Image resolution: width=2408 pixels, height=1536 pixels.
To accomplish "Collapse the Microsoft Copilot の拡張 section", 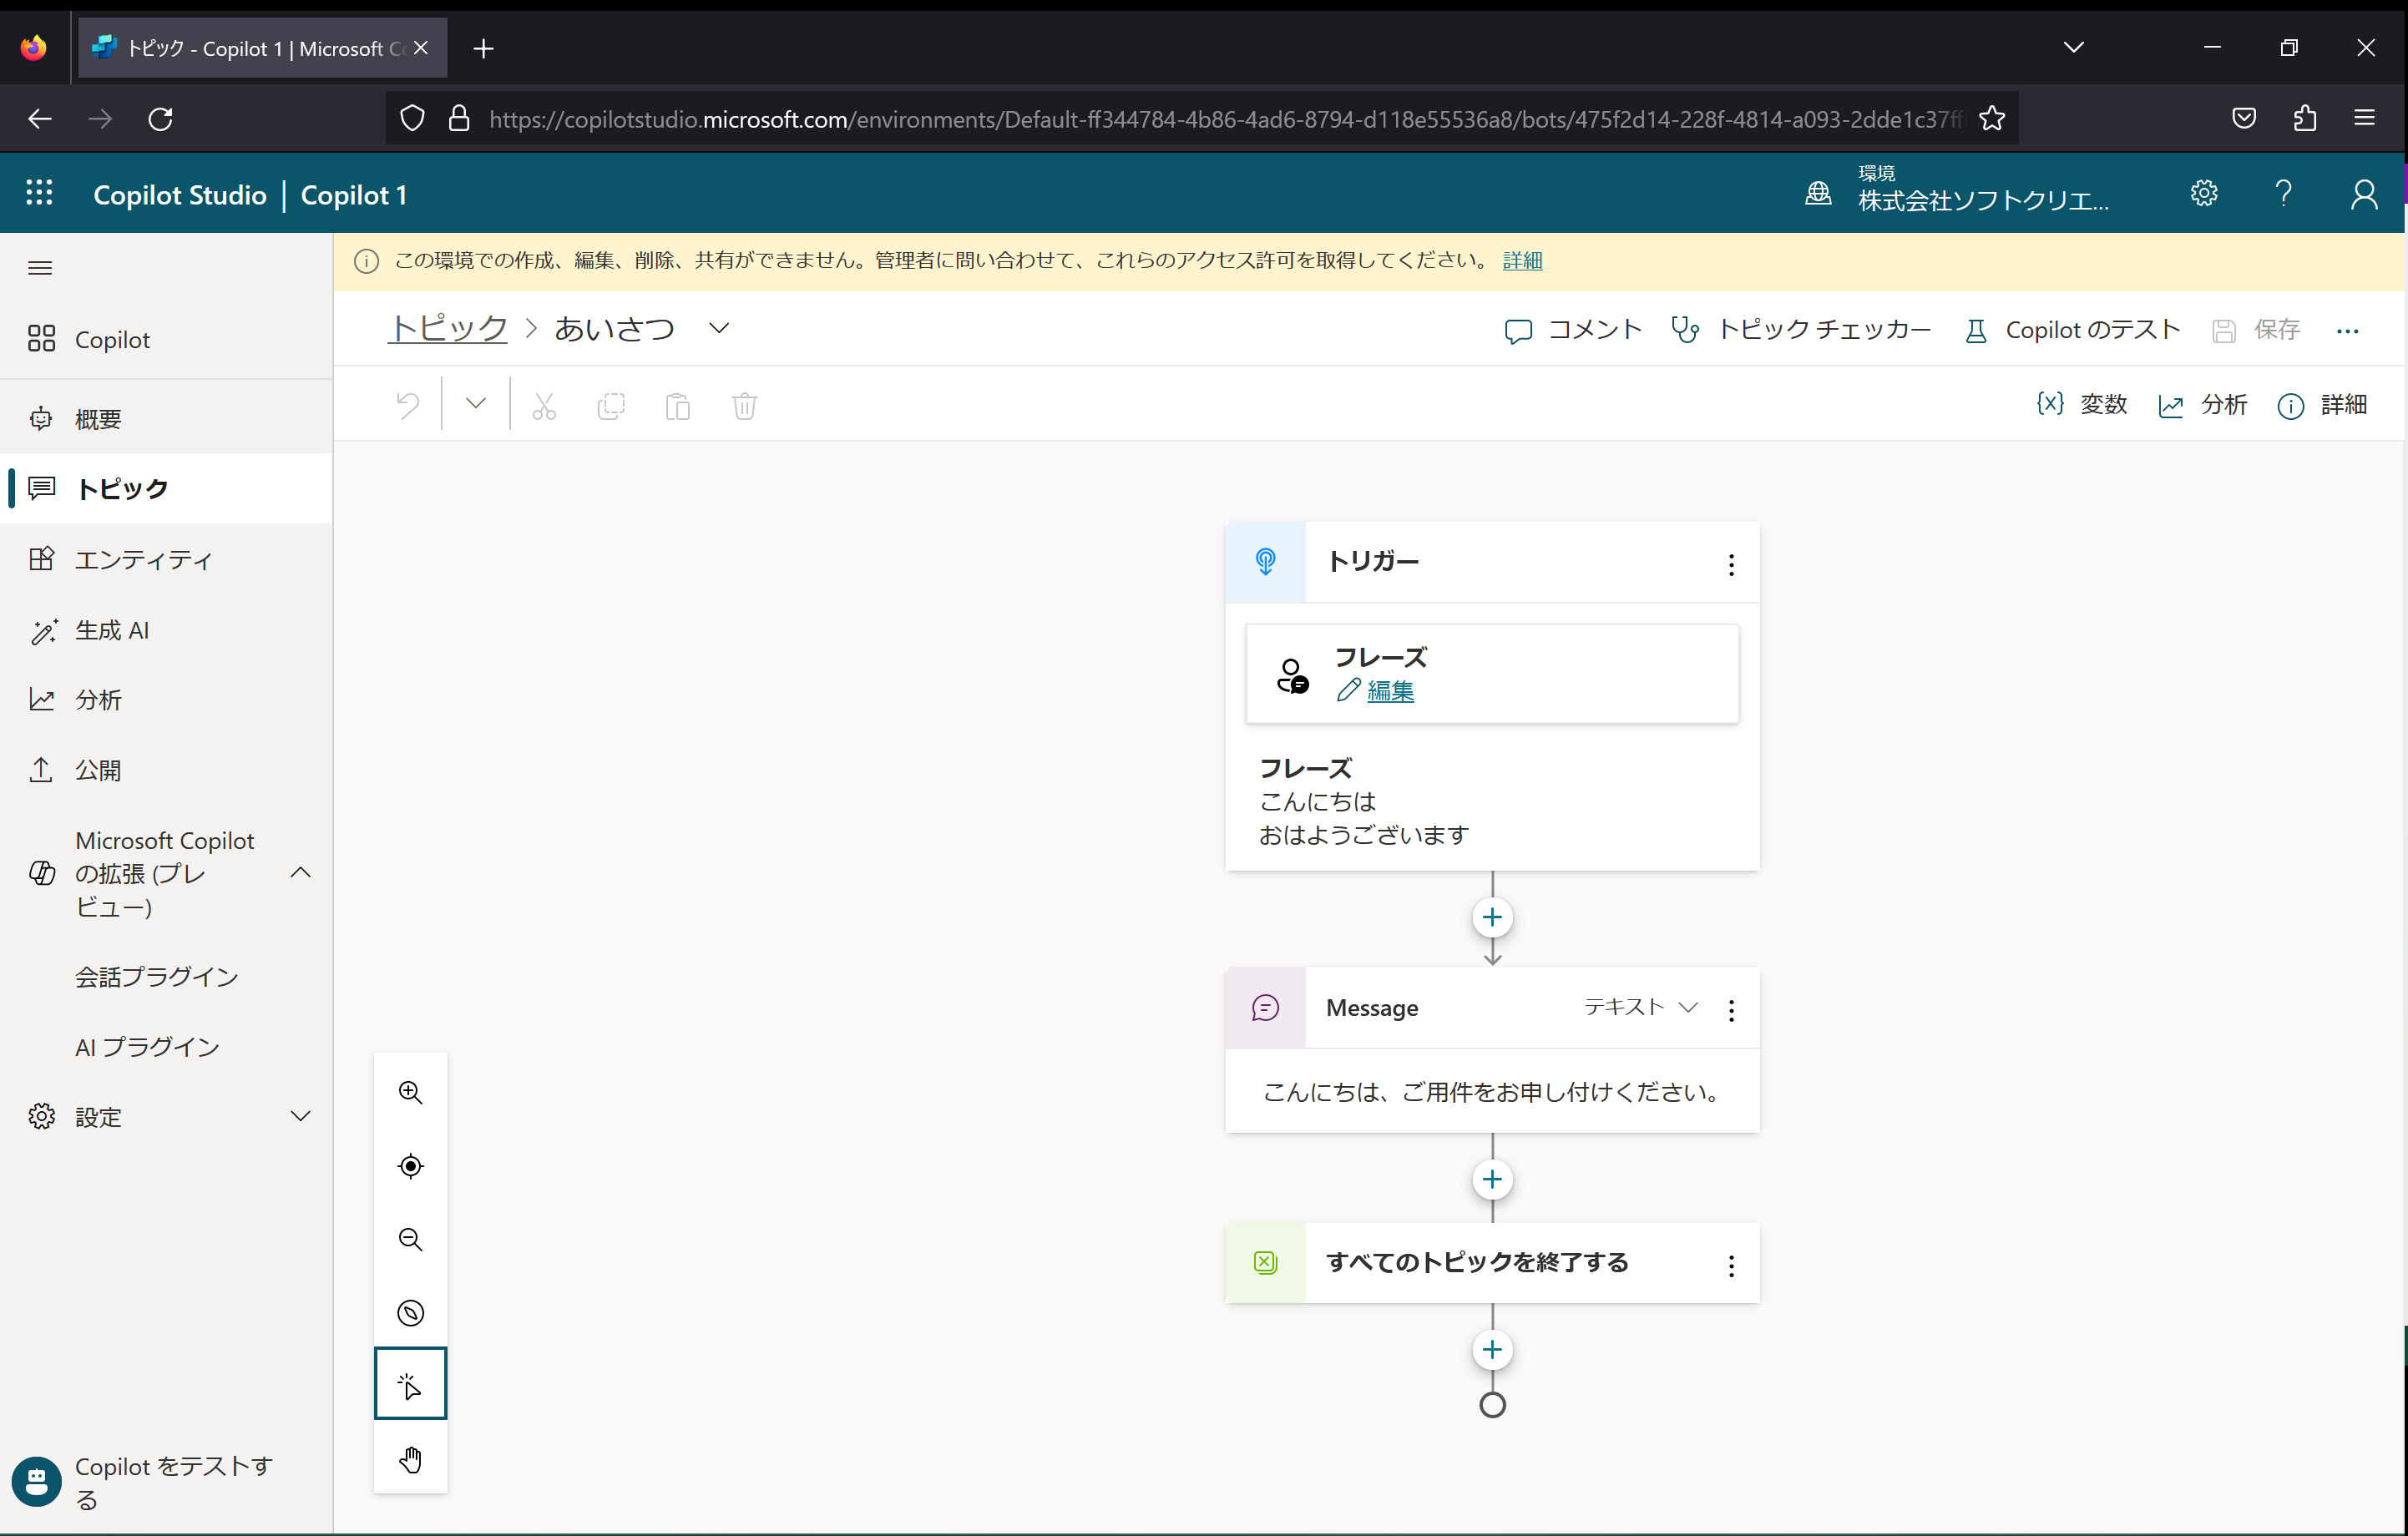I will tap(300, 873).
